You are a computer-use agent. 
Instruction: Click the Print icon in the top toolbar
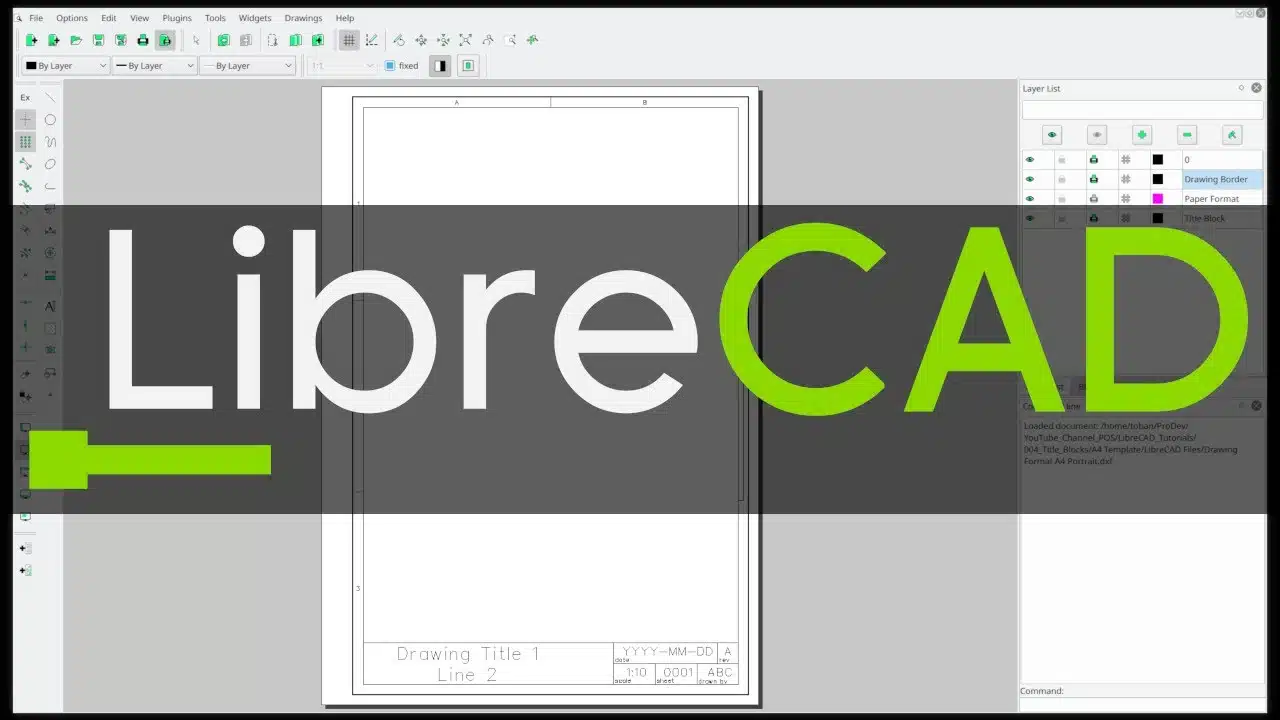point(141,40)
